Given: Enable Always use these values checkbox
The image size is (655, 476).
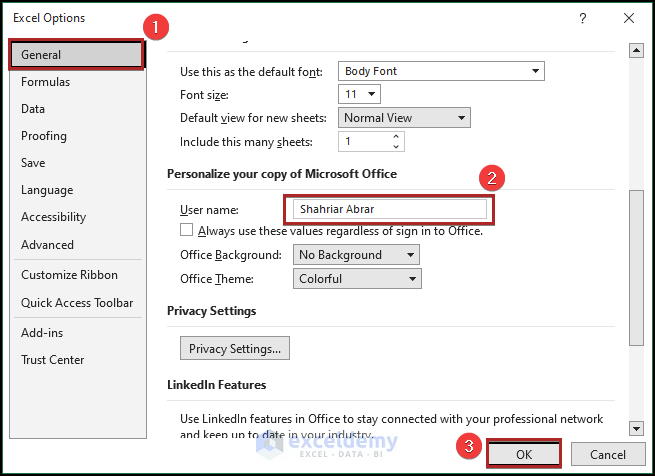Looking at the screenshot, I should click(174, 231).
